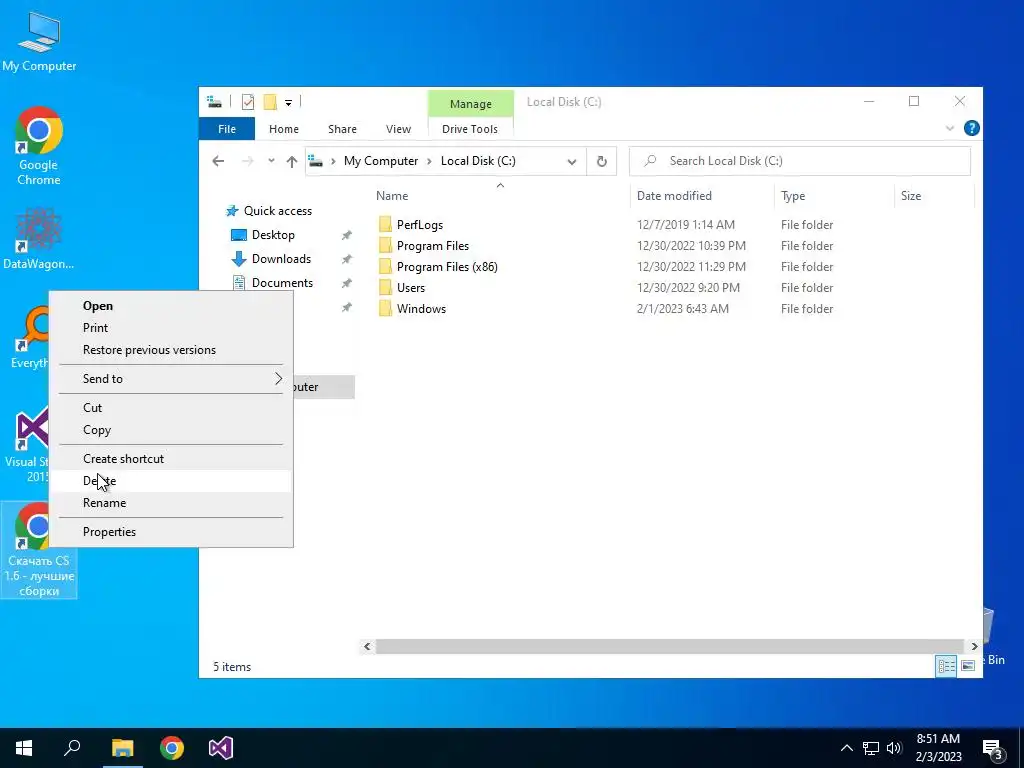1024x768 pixels.
Task: Select the Program Files folder
Action: [x=432, y=246]
